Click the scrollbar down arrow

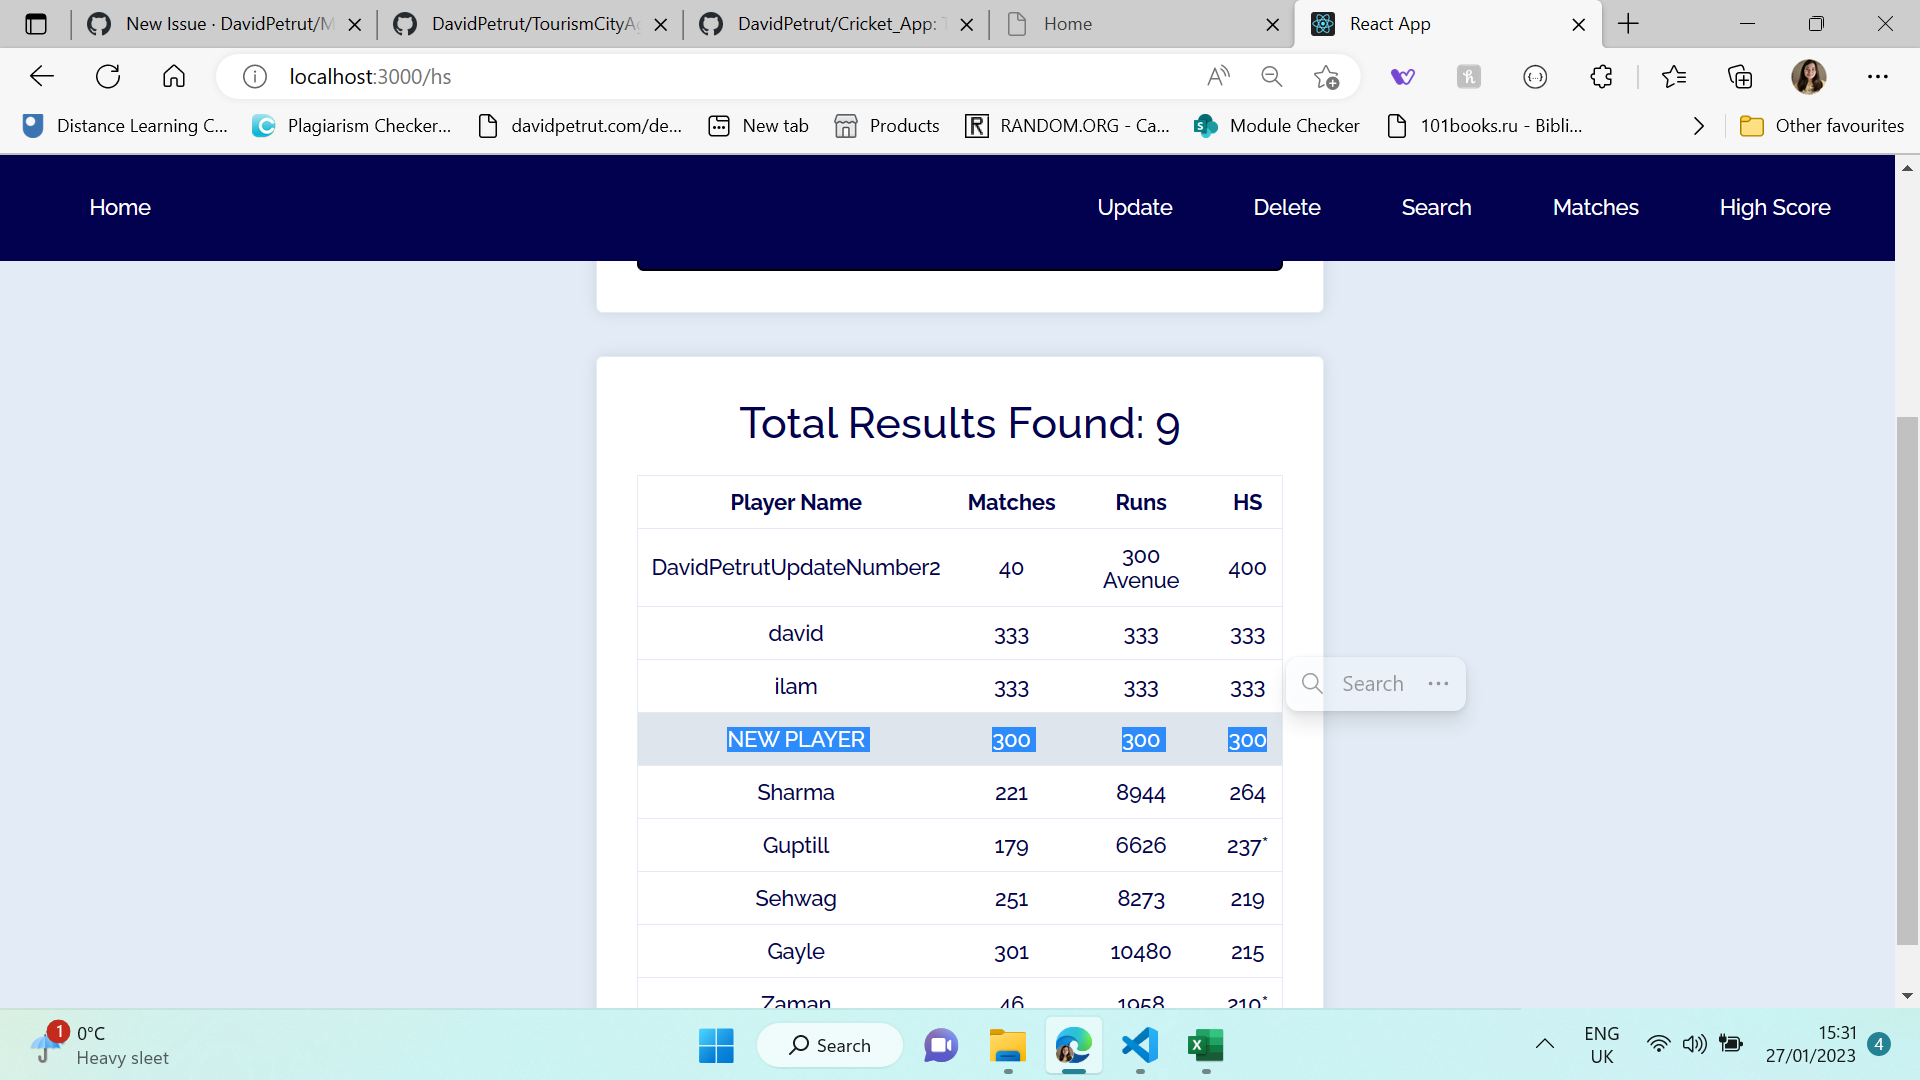[1907, 995]
